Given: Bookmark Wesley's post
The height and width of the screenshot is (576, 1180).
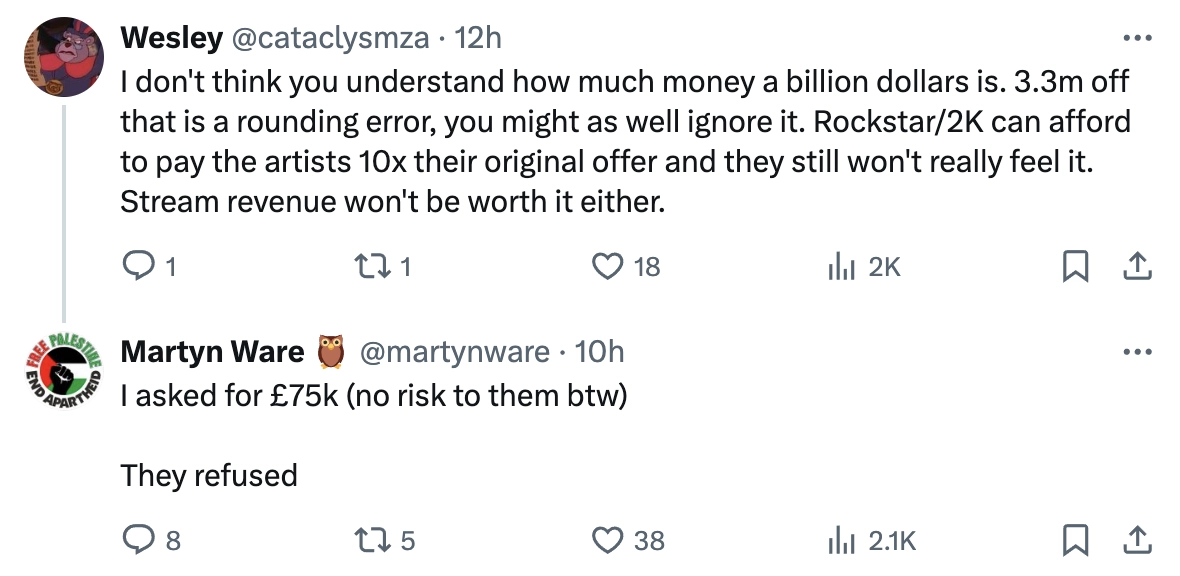Looking at the screenshot, I should pyautogui.click(x=1077, y=266).
